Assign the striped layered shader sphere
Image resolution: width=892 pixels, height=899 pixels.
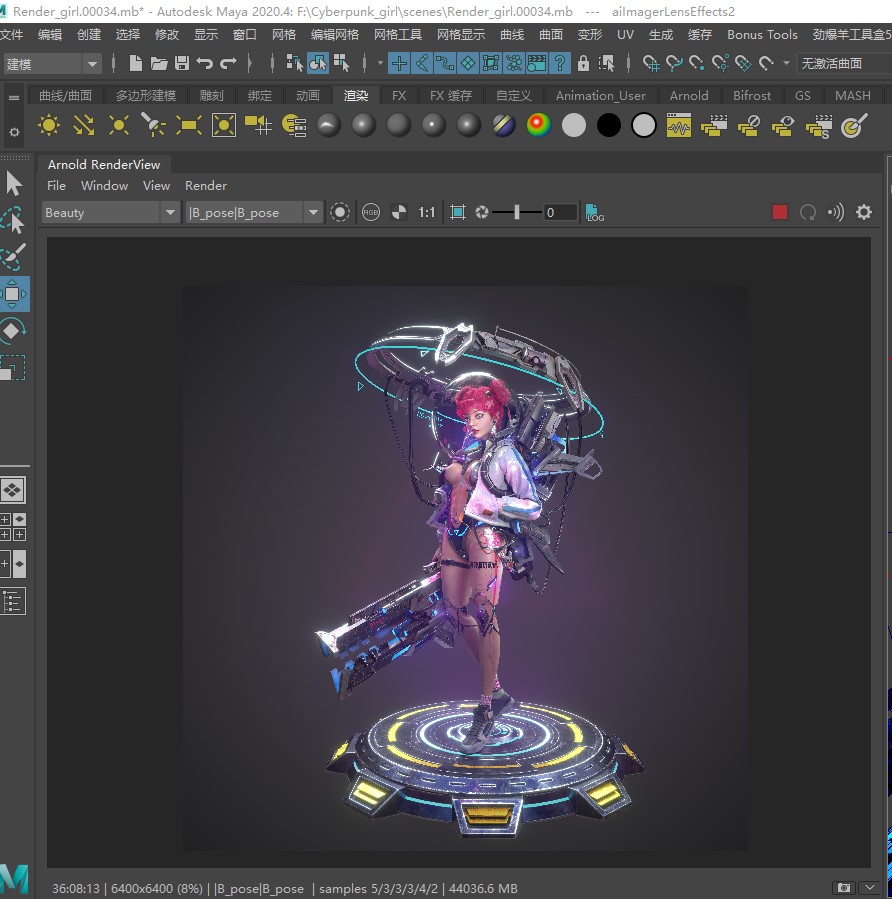[503, 125]
